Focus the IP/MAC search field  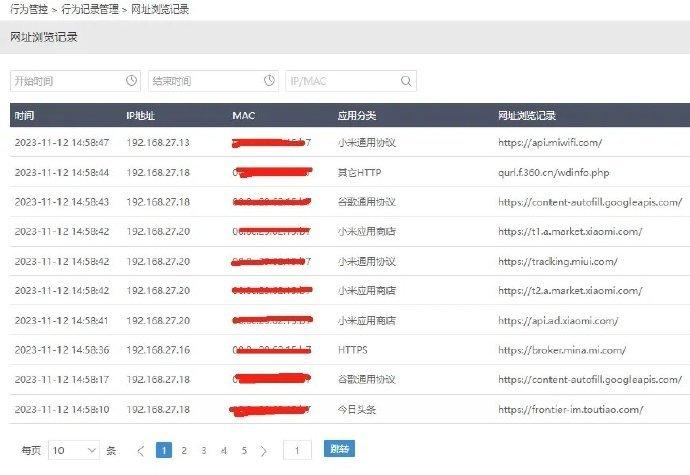point(351,81)
